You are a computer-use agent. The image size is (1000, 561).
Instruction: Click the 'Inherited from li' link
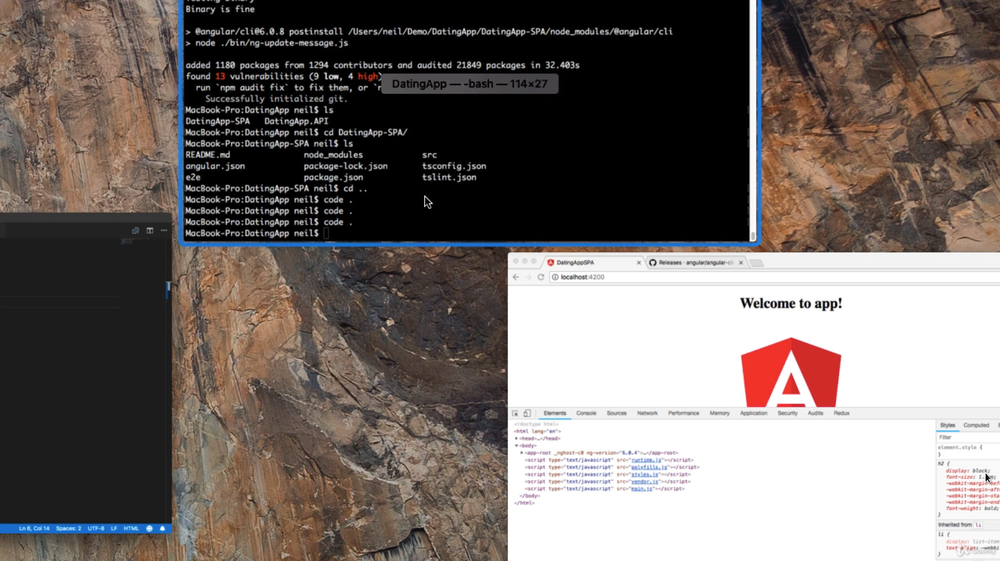(978, 525)
